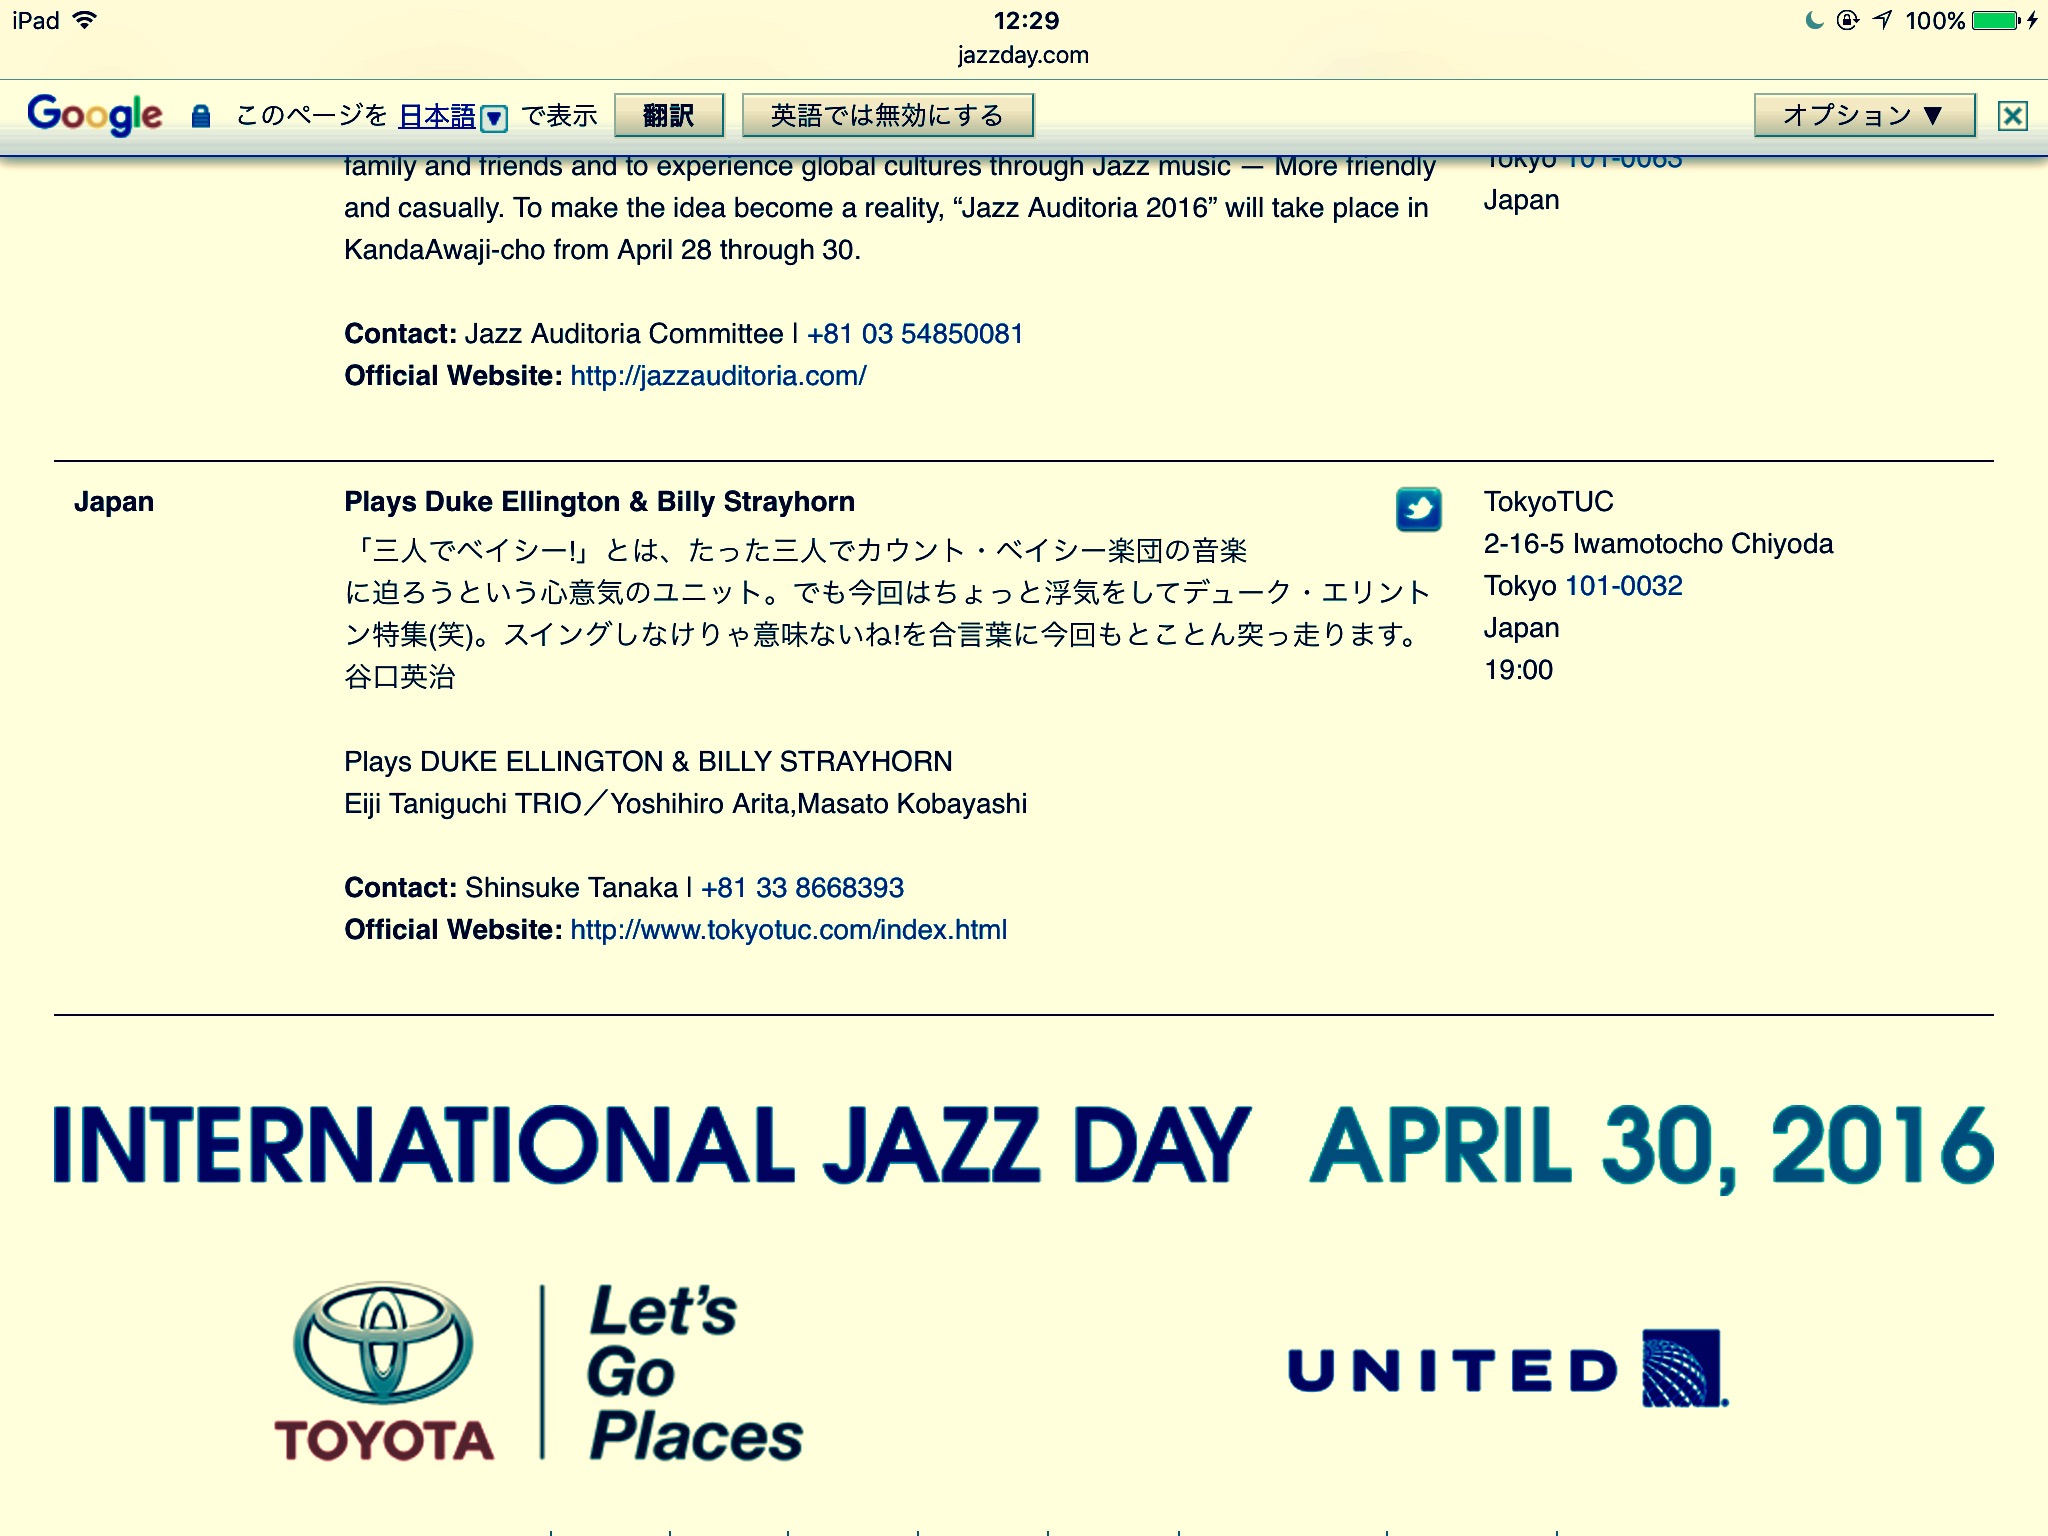Click 'Plays Duke Ellington & Billy Strayhorn' title
The image size is (2048, 1536).
click(x=600, y=502)
